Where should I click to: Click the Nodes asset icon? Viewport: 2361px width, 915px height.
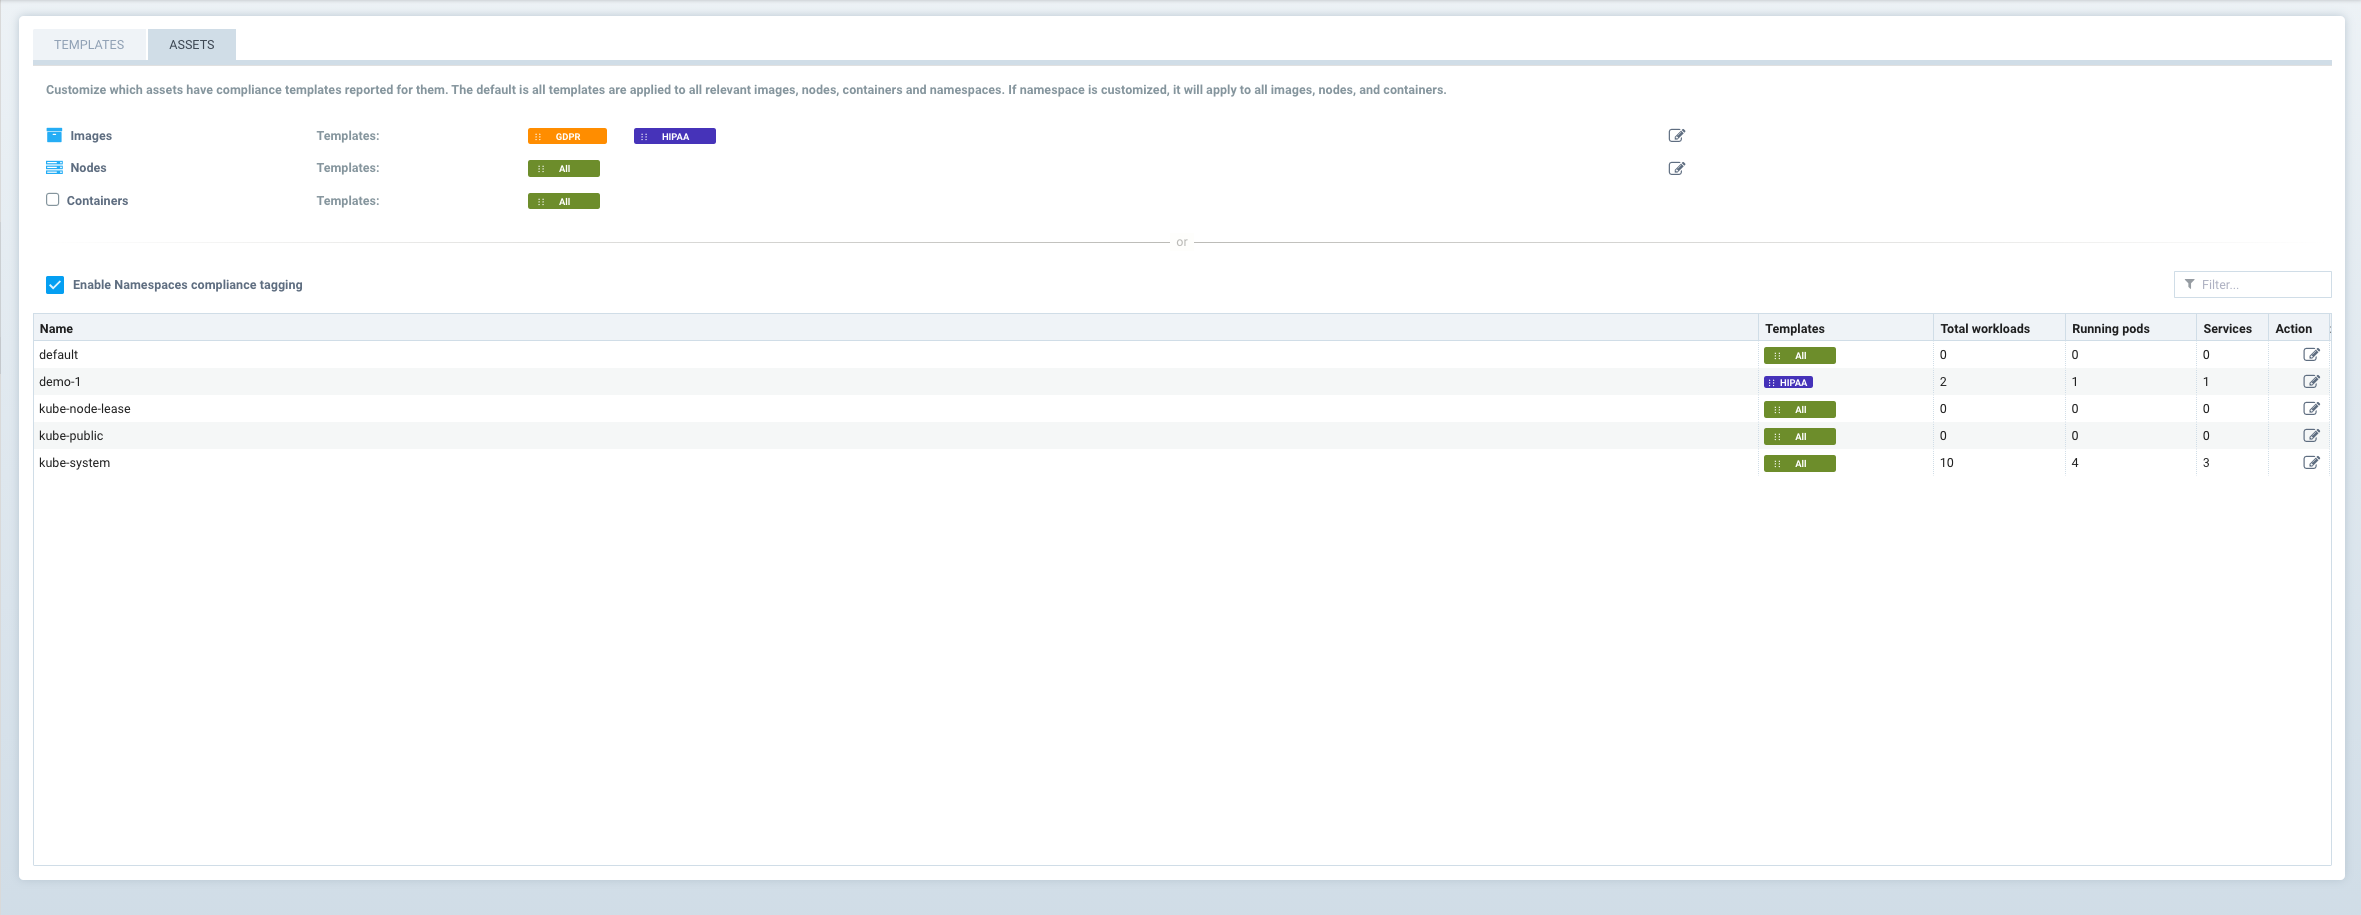(53, 167)
